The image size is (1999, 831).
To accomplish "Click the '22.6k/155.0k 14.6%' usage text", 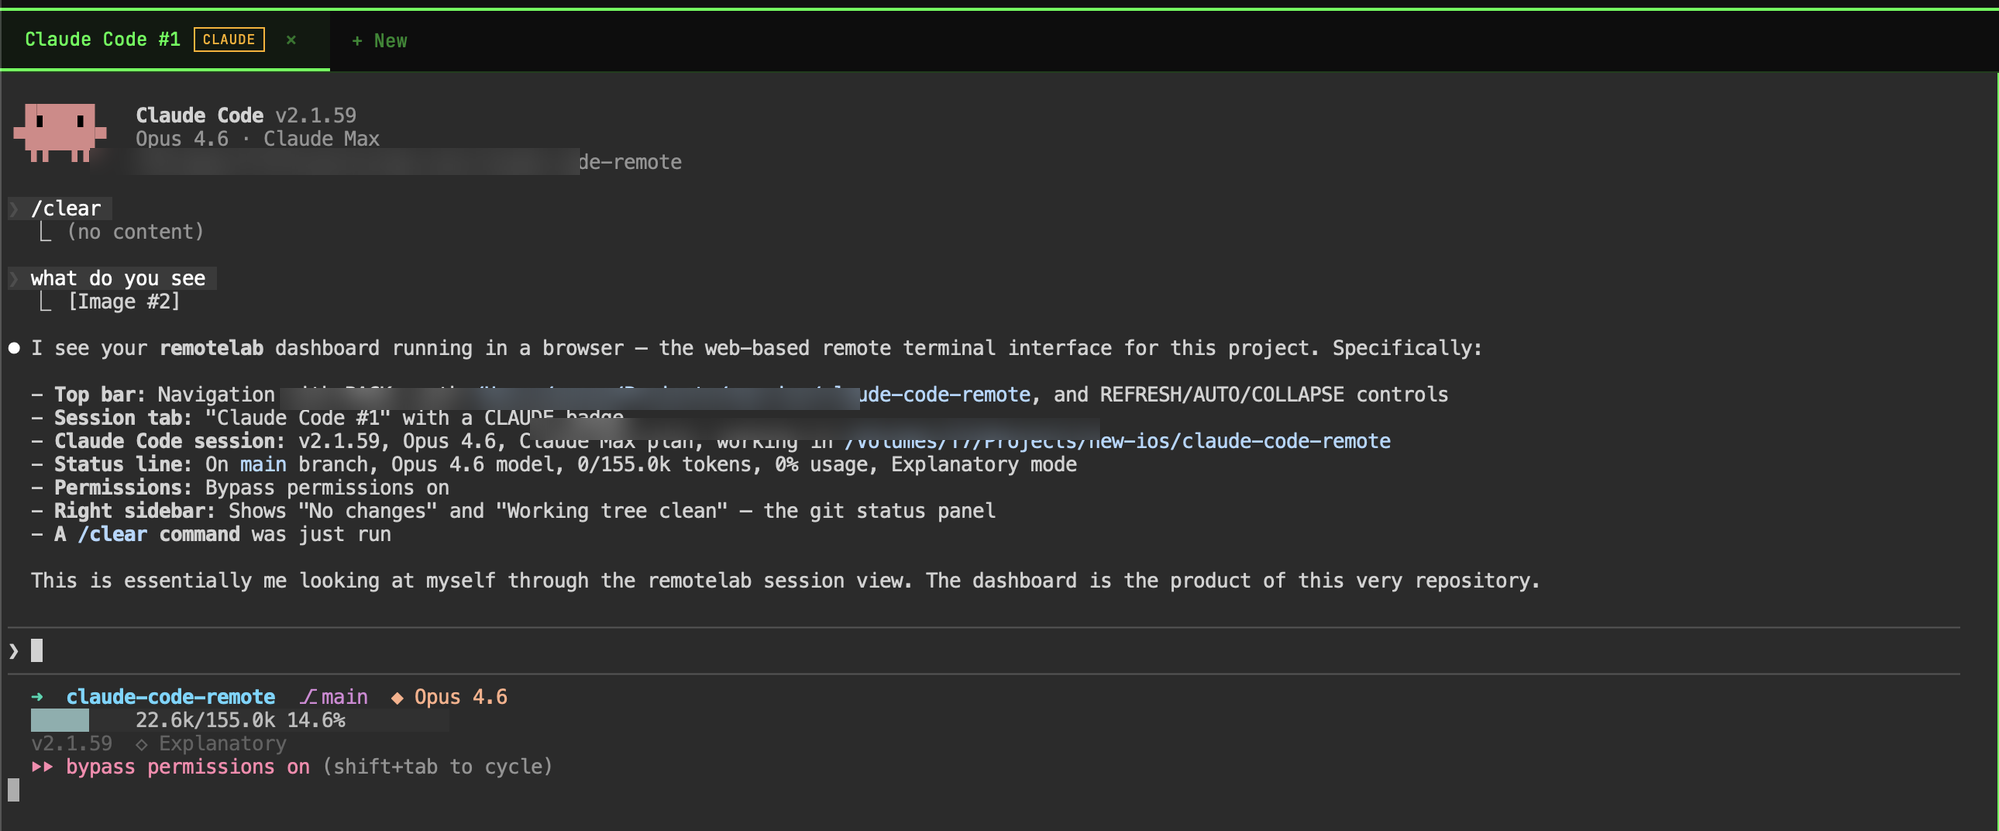I will tap(241, 720).
